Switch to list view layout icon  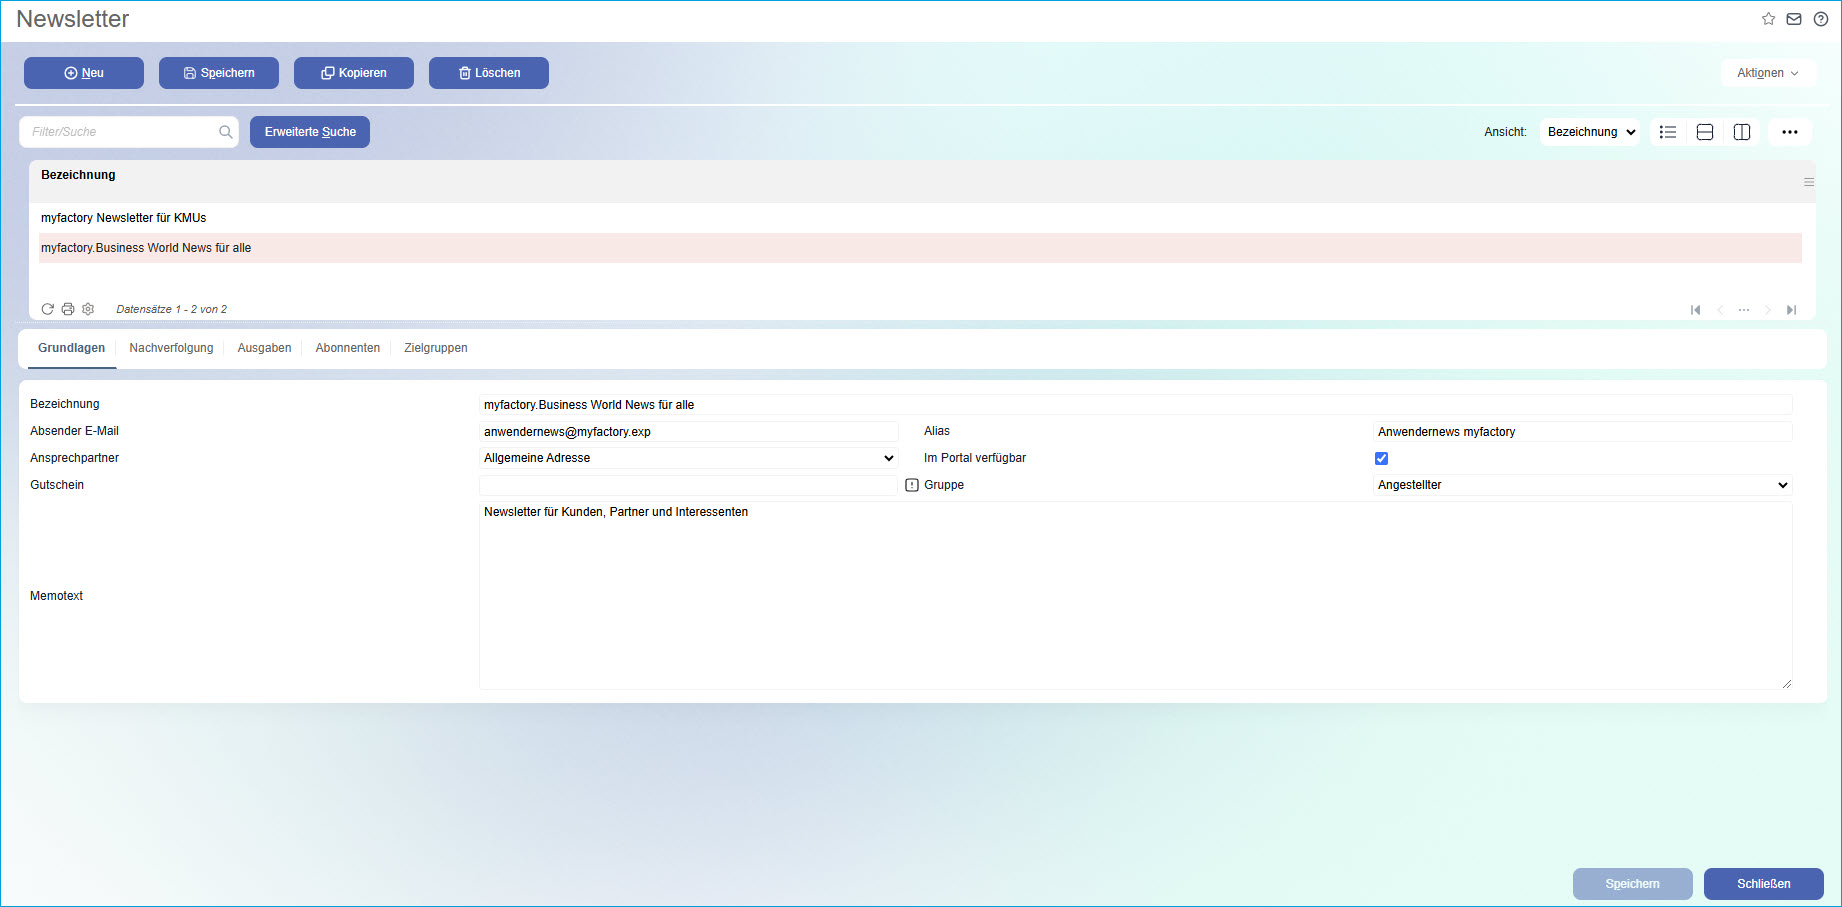pyautogui.click(x=1668, y=132)
